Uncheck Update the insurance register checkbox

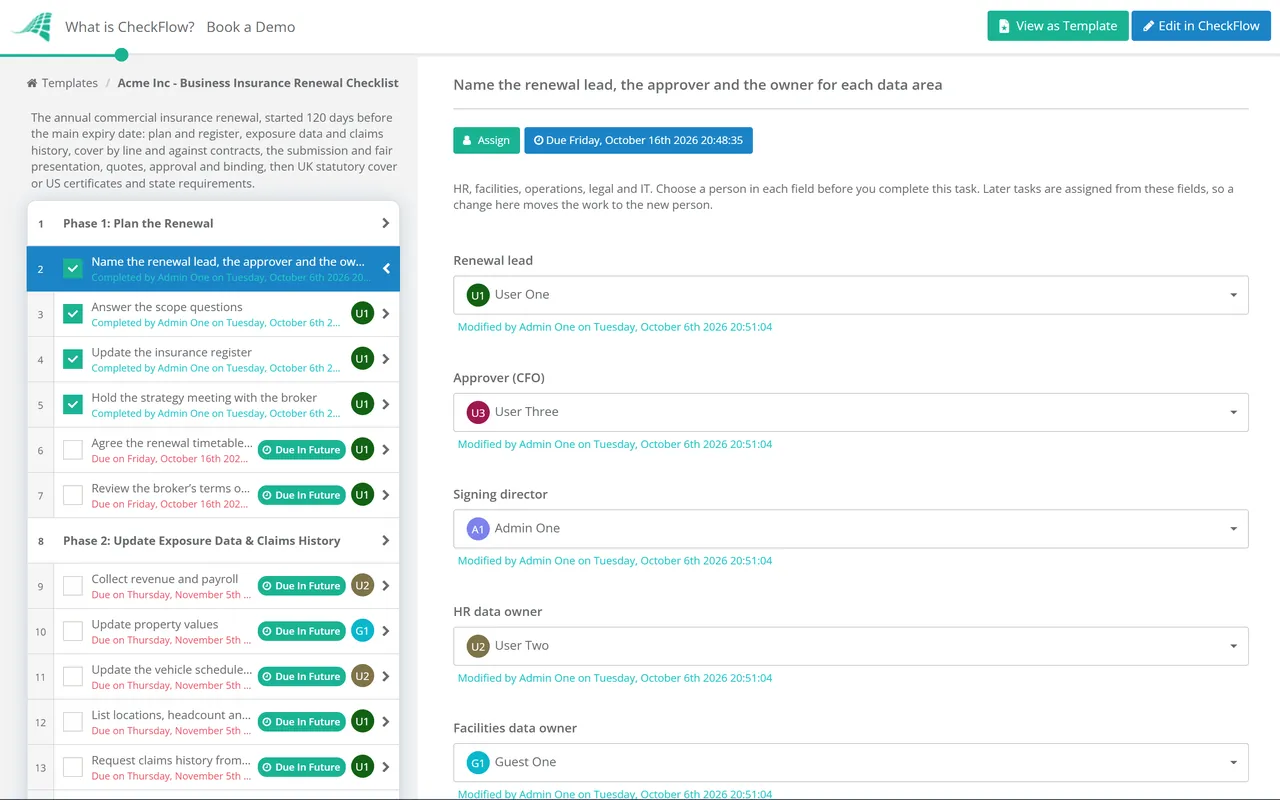(73, 359)
